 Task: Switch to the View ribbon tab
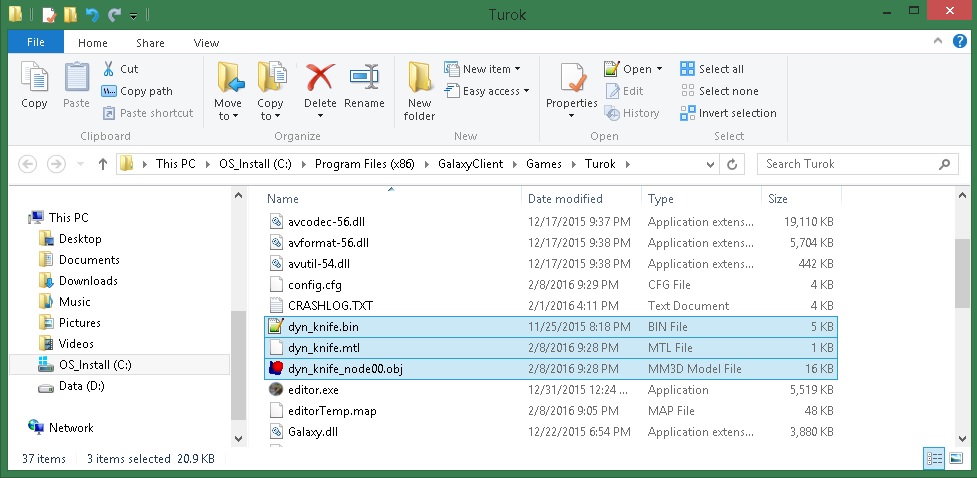click(206, 43)
